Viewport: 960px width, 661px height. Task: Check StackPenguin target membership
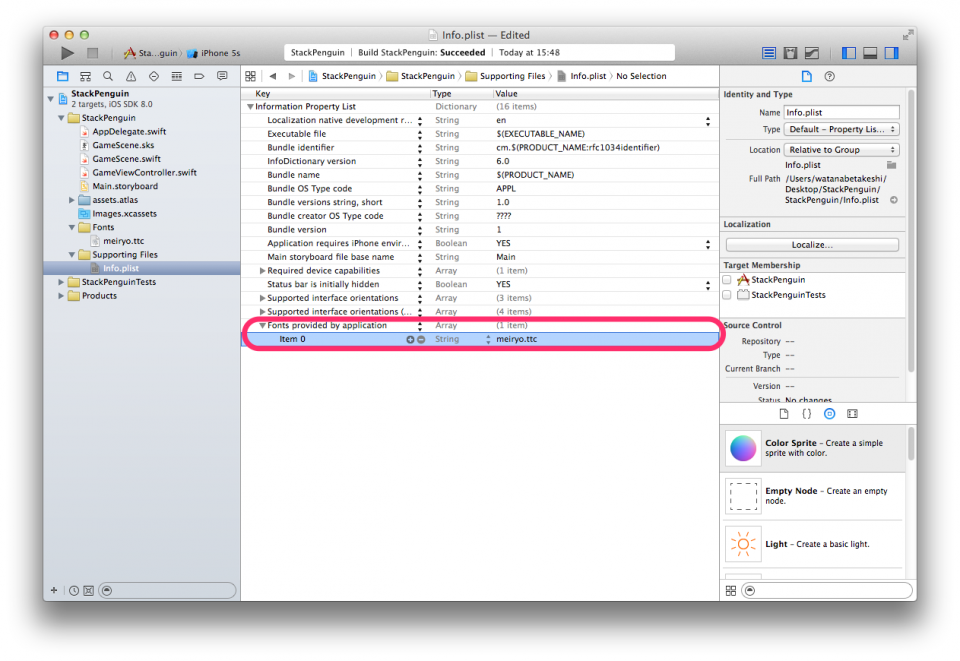point(728,280)
